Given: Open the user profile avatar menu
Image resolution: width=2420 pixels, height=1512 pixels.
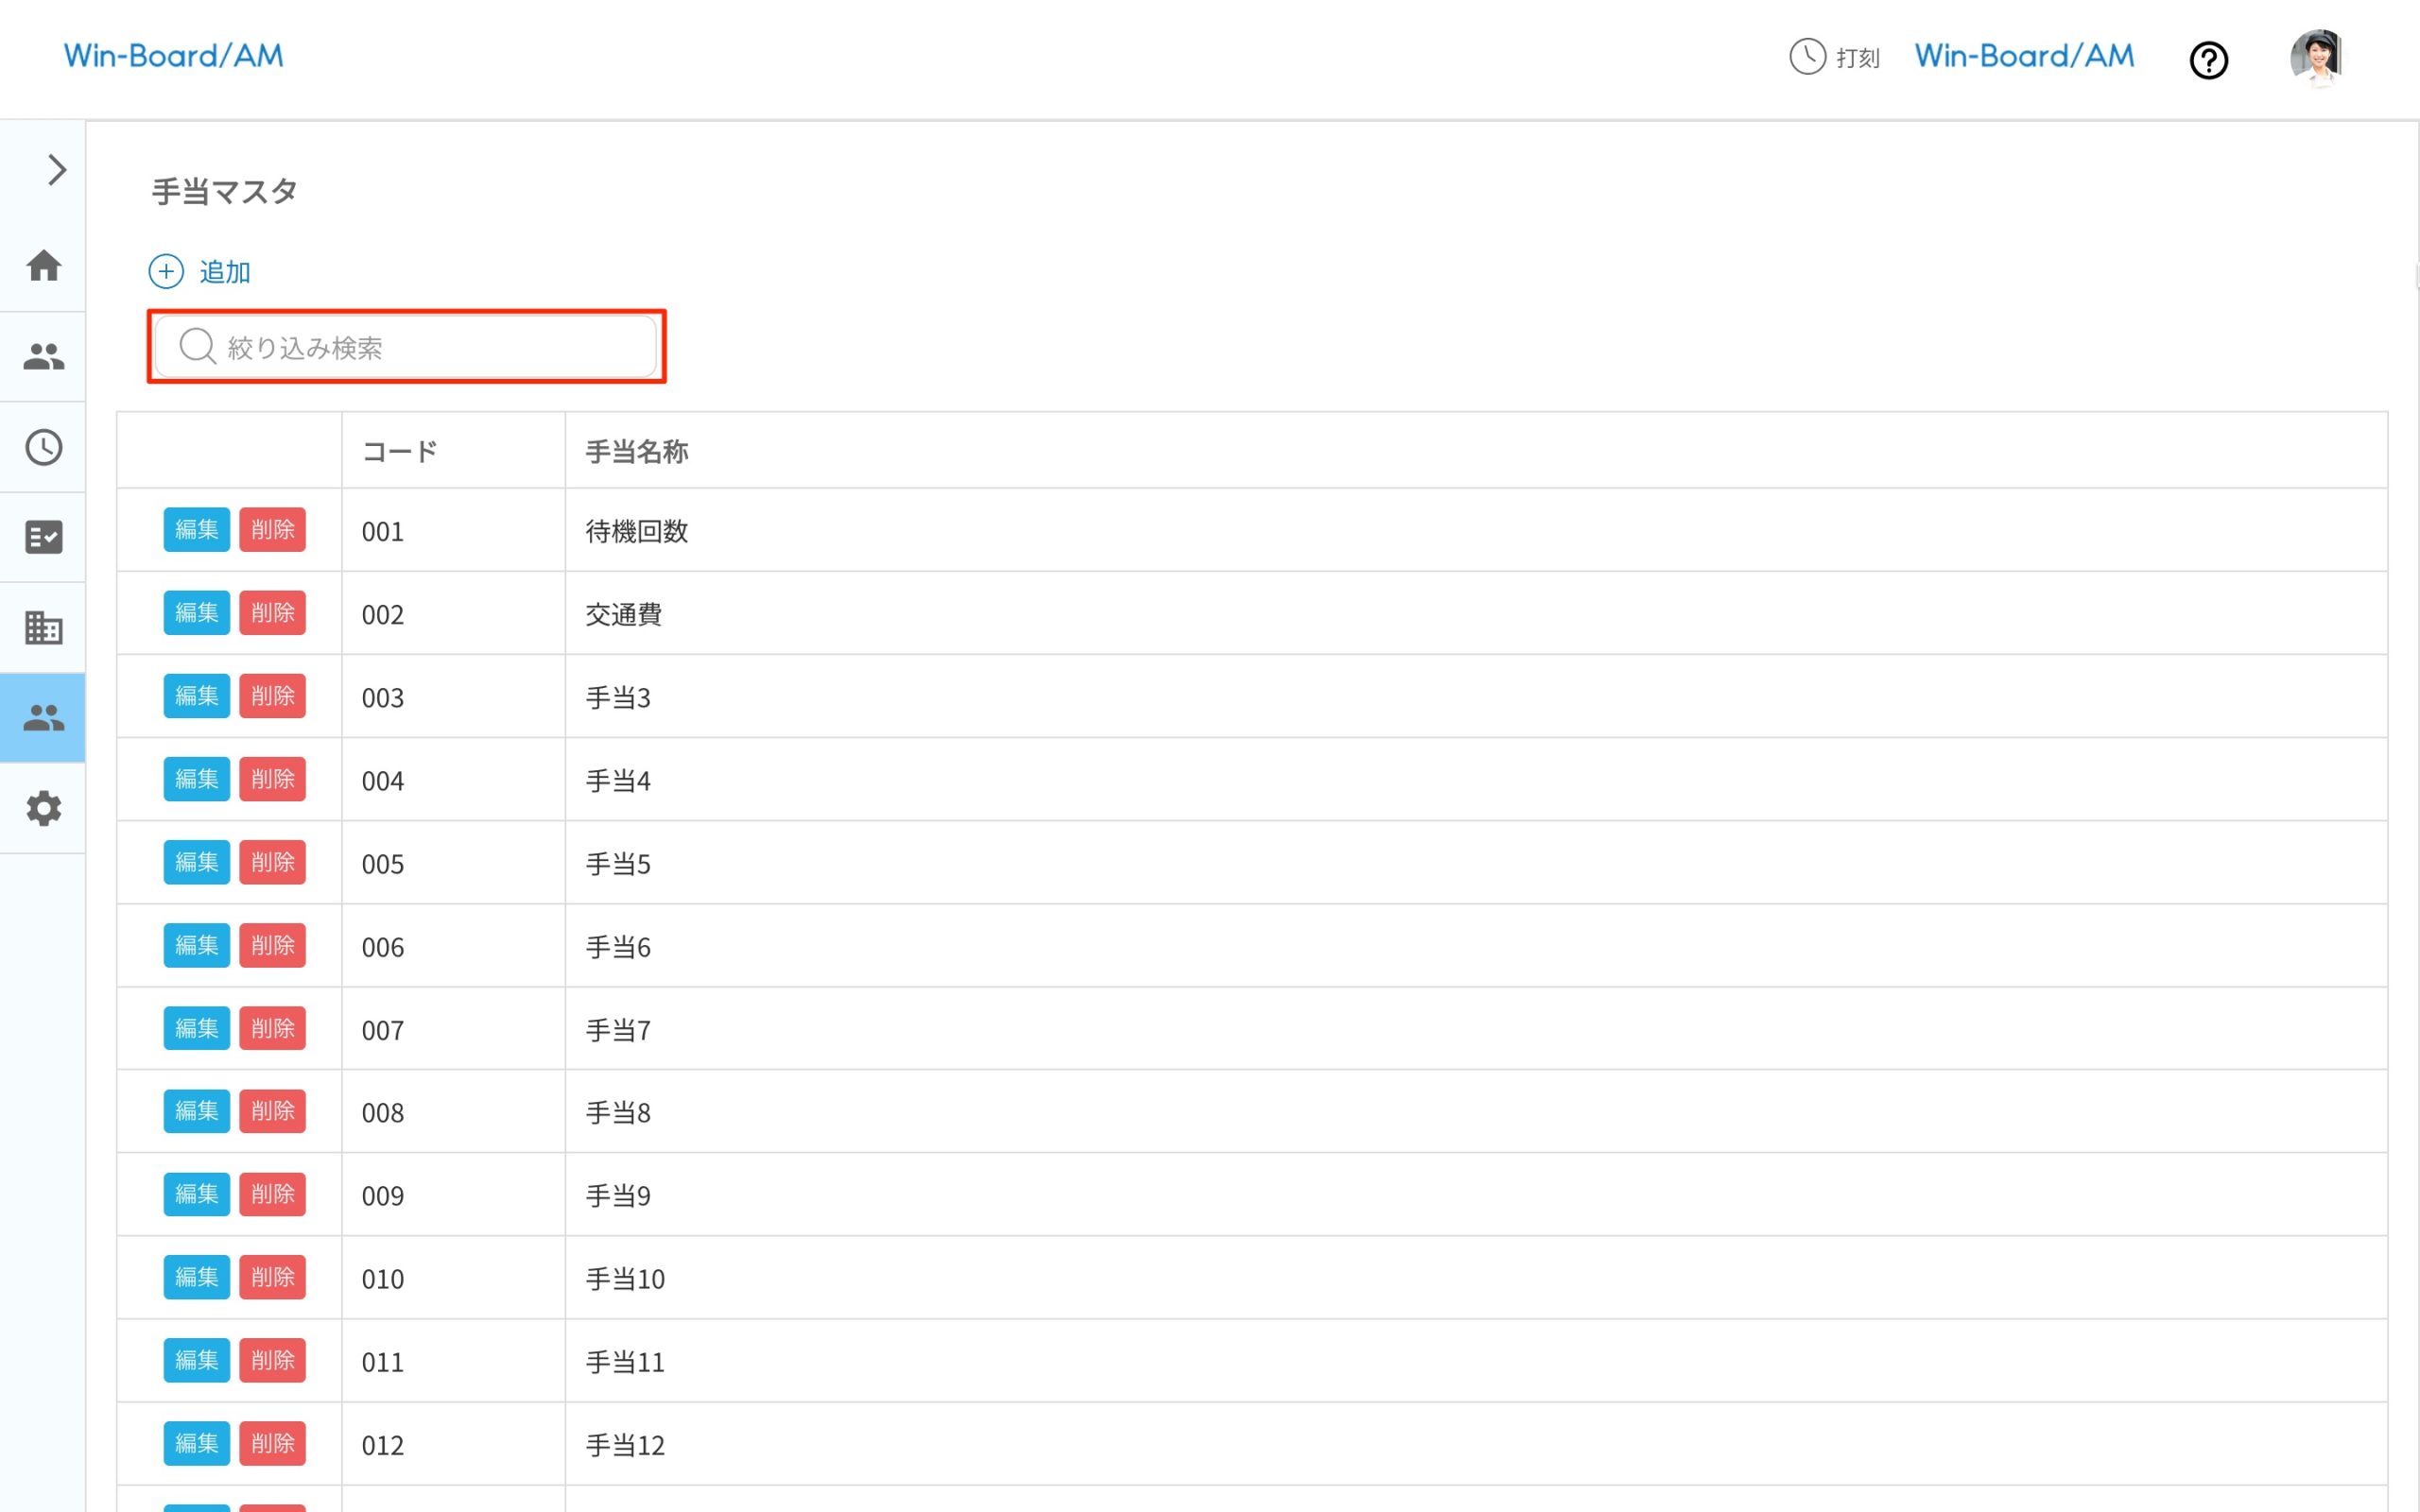Looking at the screenshot, I should pos(2316,57).
